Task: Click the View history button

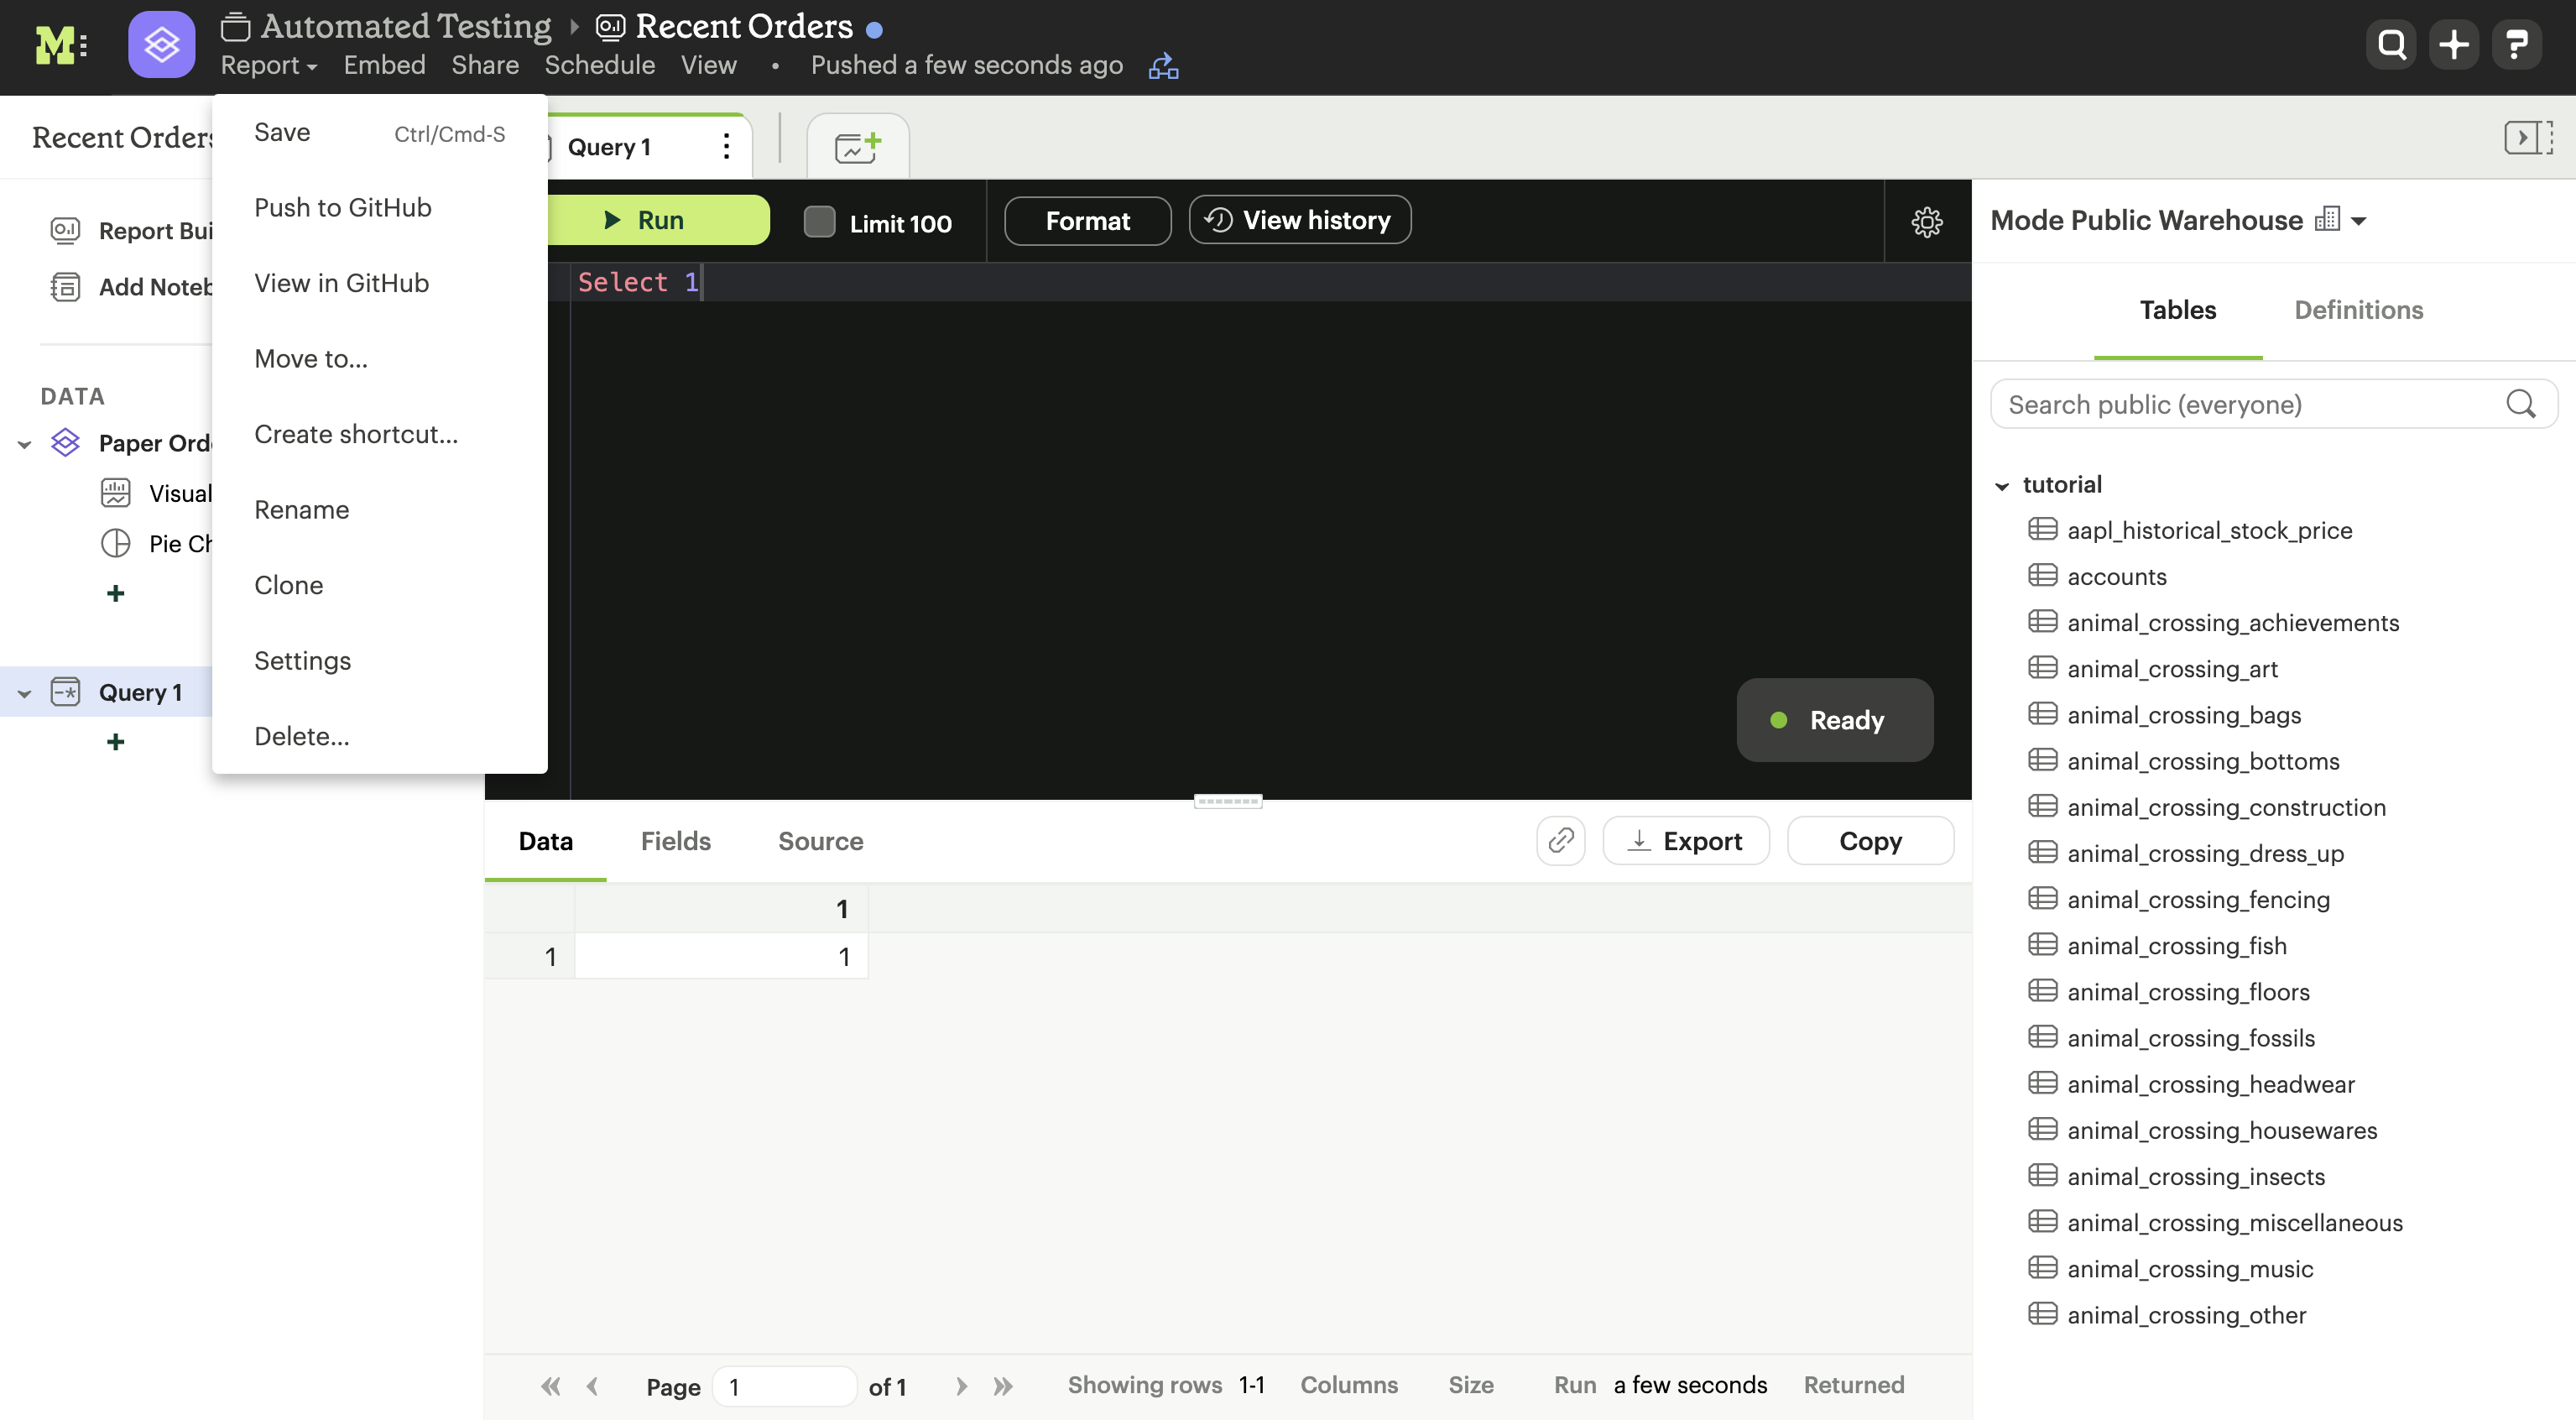Action: click(x=1299, y=220)
